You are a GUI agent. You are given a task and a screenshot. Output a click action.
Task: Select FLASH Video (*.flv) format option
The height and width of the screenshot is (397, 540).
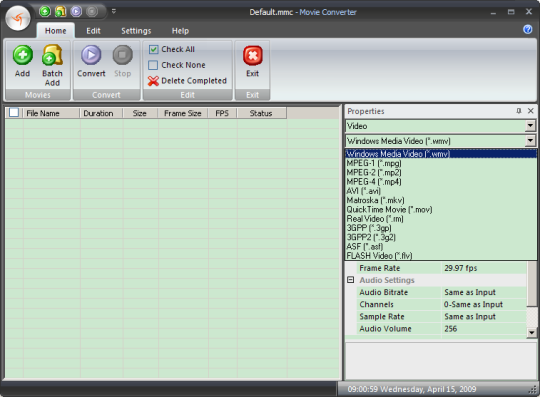pyautogui.click(x=379, y=256)
